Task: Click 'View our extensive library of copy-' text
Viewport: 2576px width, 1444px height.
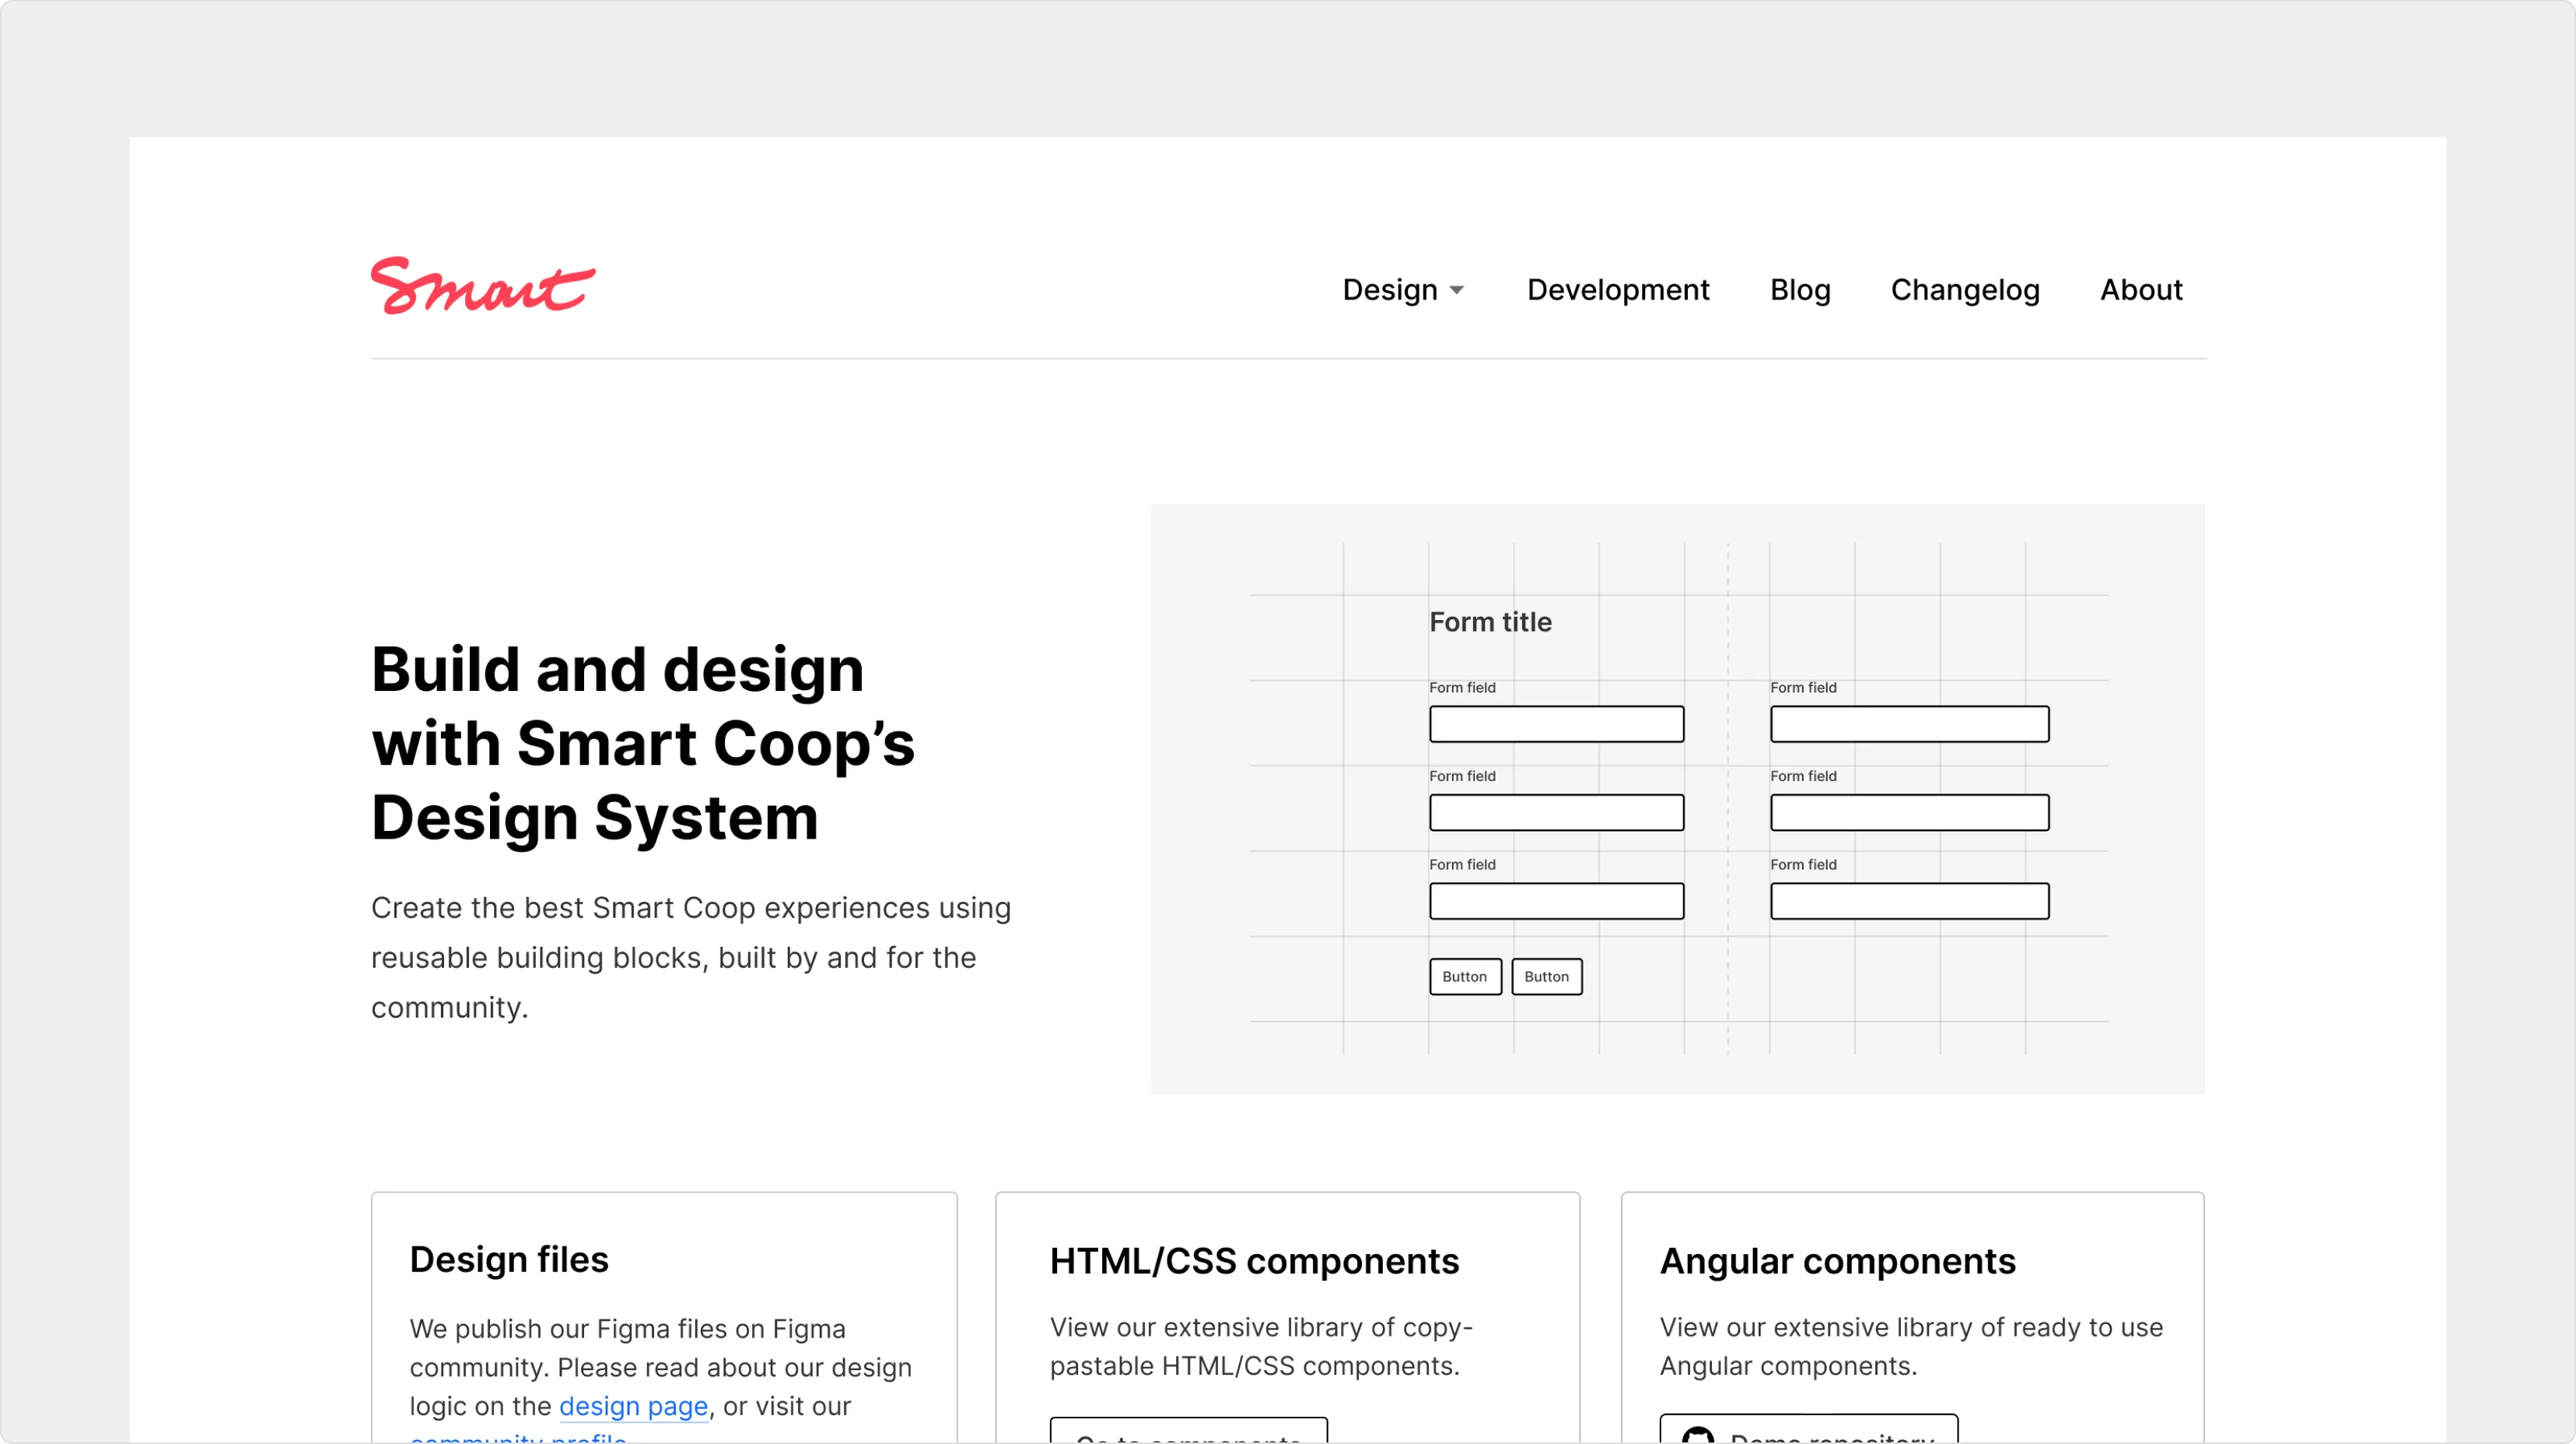Action: click(1261, 1327)
